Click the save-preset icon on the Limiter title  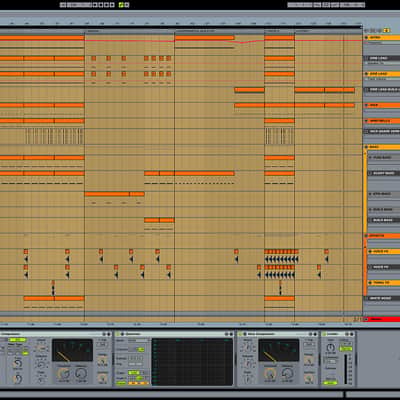tap(352, 334)
